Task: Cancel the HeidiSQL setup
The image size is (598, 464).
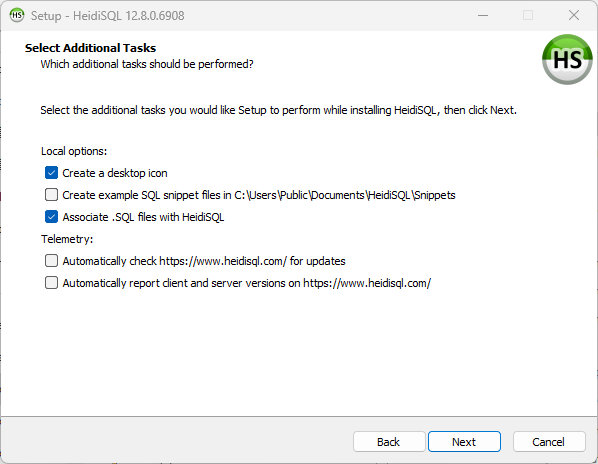Action: point(549,442)
